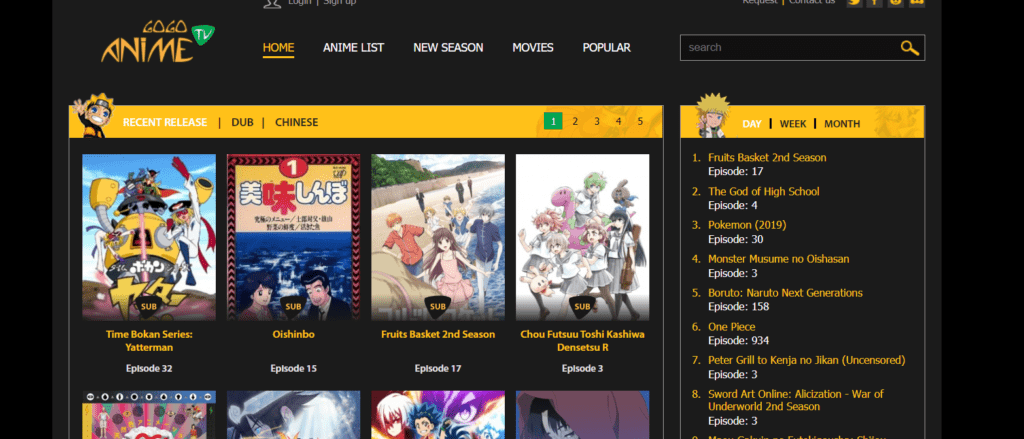Open the MOVIES section
The height and width of the screenshot is (439, 1024).
pos(533,48)
